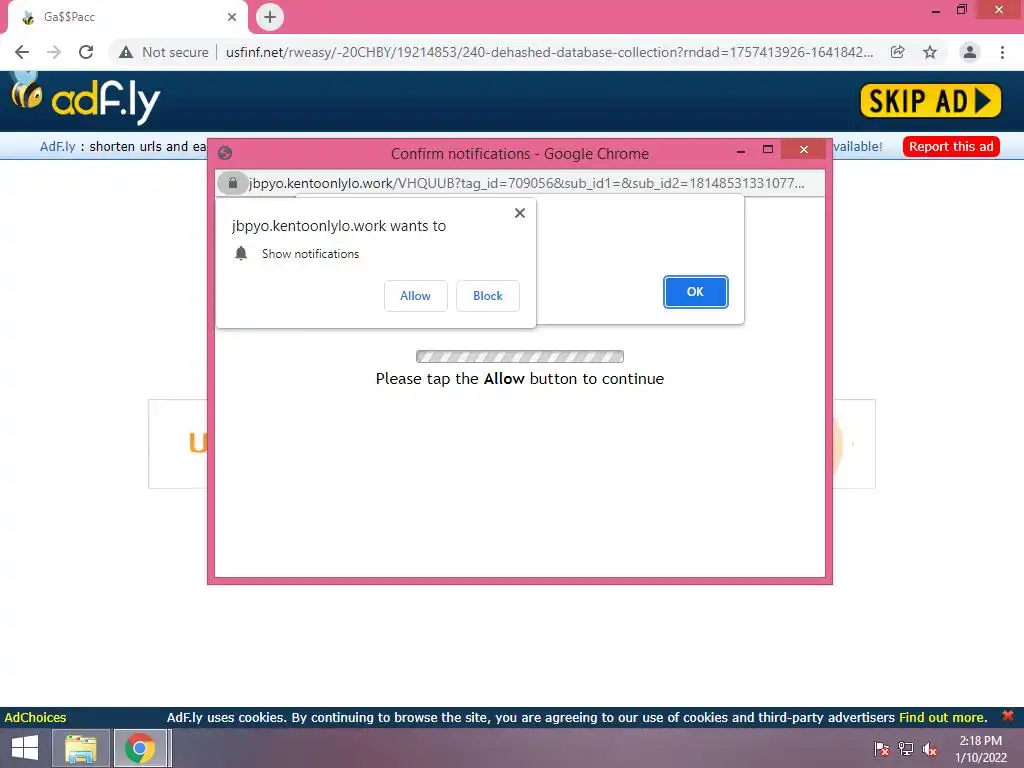This screenshot has width=1024, height=768.
Task: Close the Ga$$Pacc tab
Action: pos(232,17)
